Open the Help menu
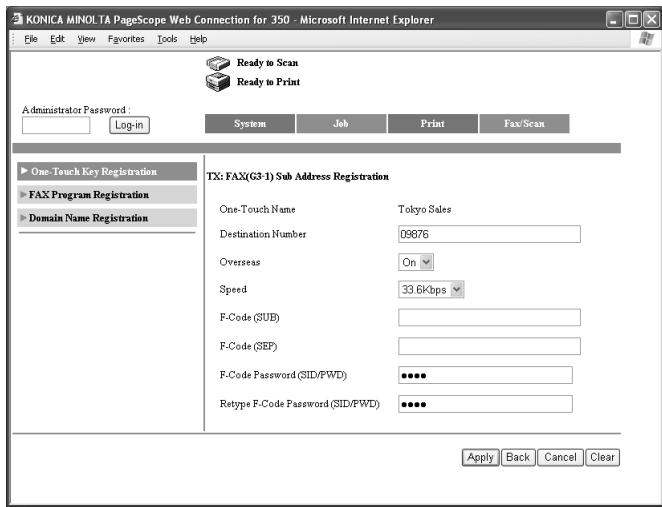Viewport: 662px width, 507px height. click(x=198, y=39)
